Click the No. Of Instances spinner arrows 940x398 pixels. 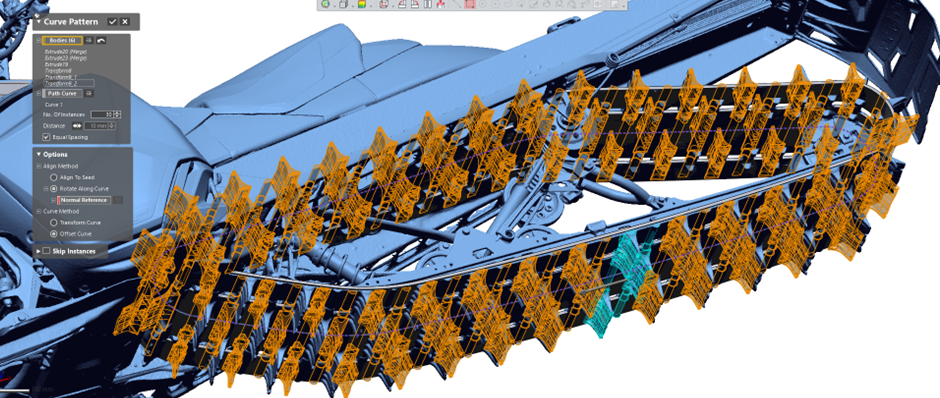[x=117, y=114]
